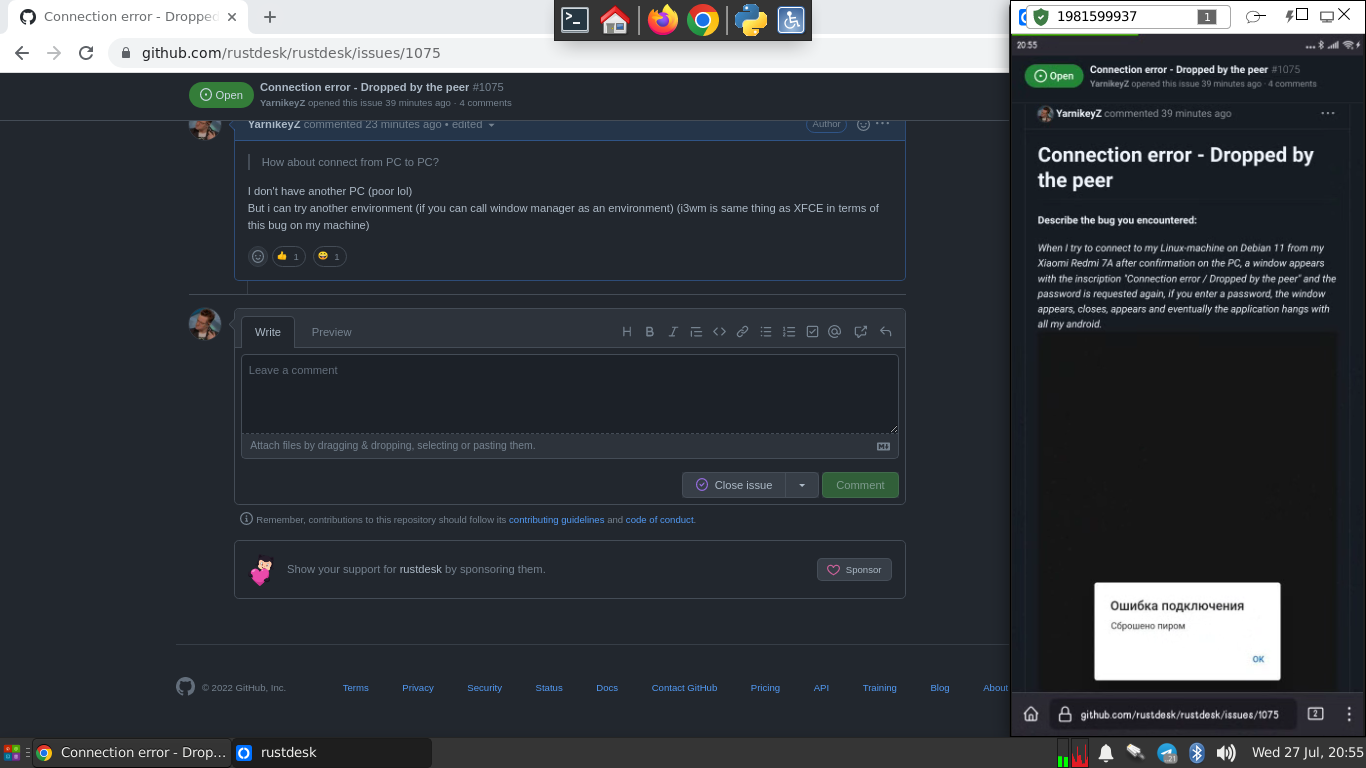This screenshot has height=768, width=1366.
Task: Submit with the Comment button
Action: (859, 485)
